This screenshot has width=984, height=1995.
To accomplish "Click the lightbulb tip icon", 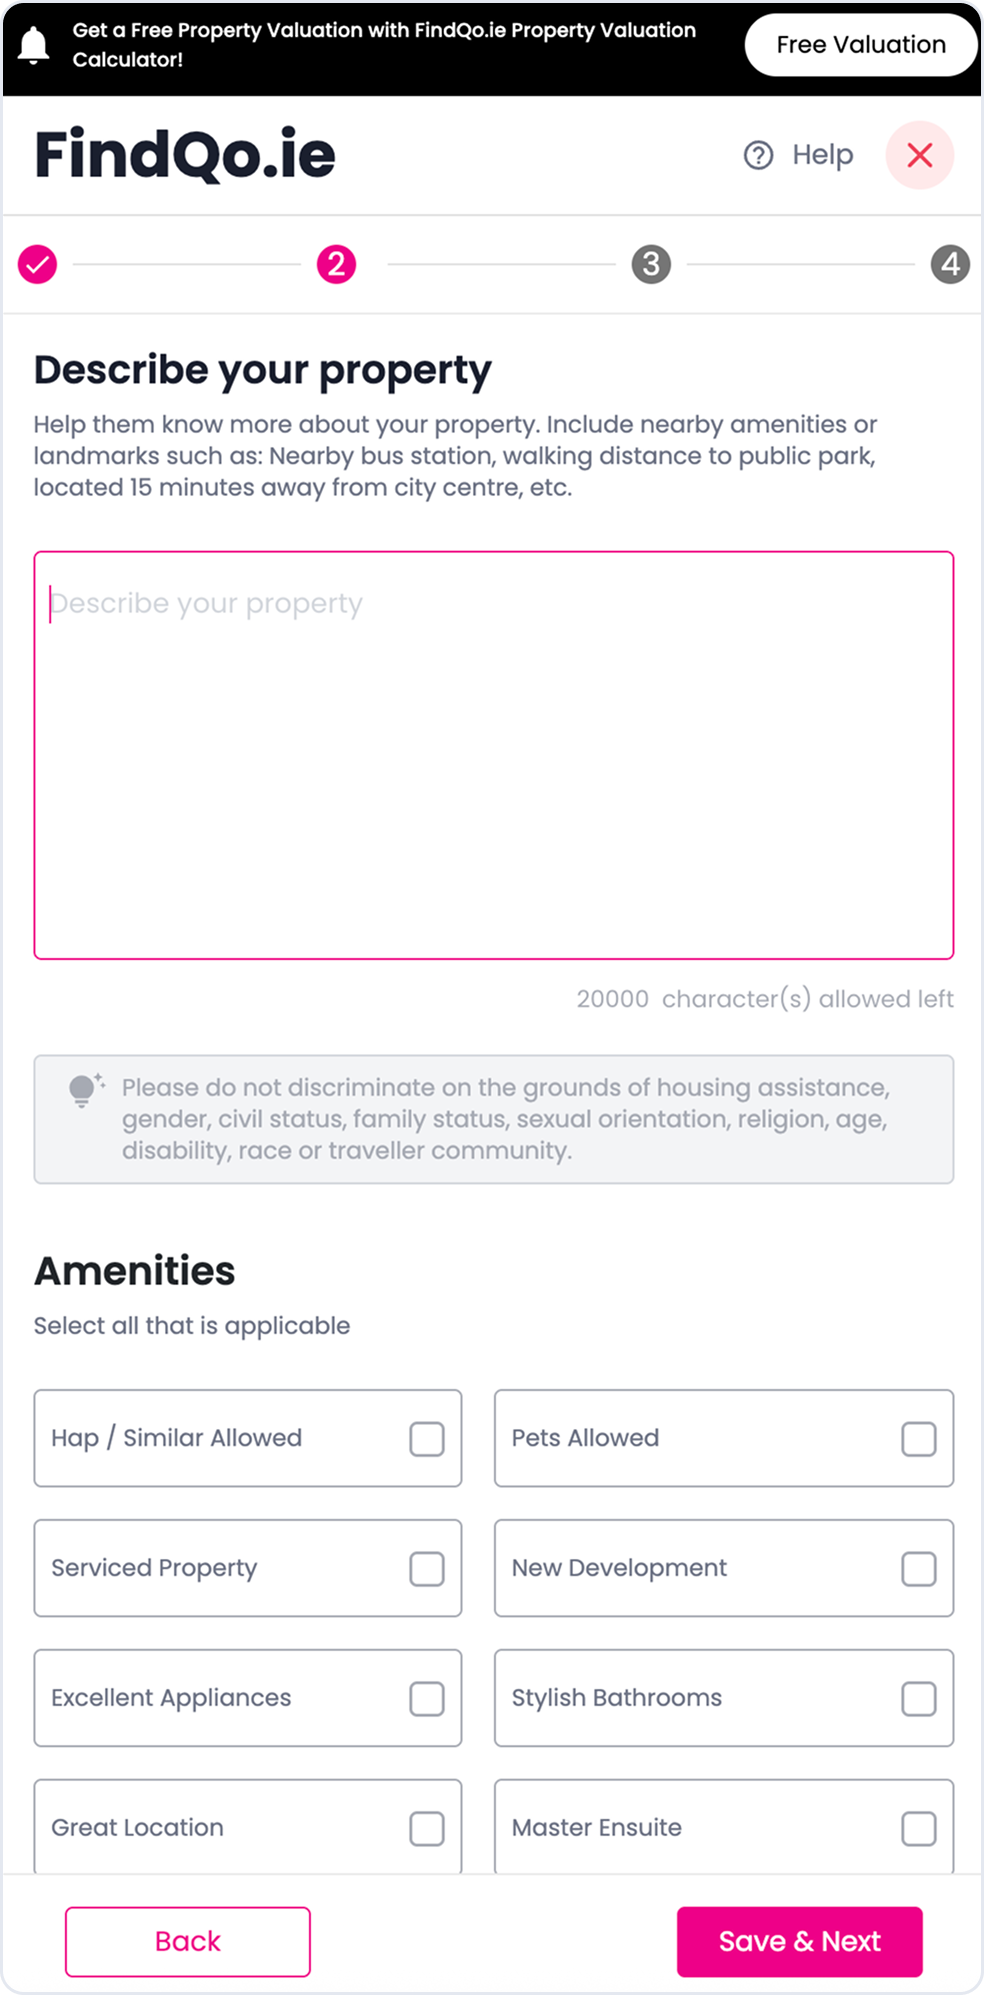I will 82,1088.
